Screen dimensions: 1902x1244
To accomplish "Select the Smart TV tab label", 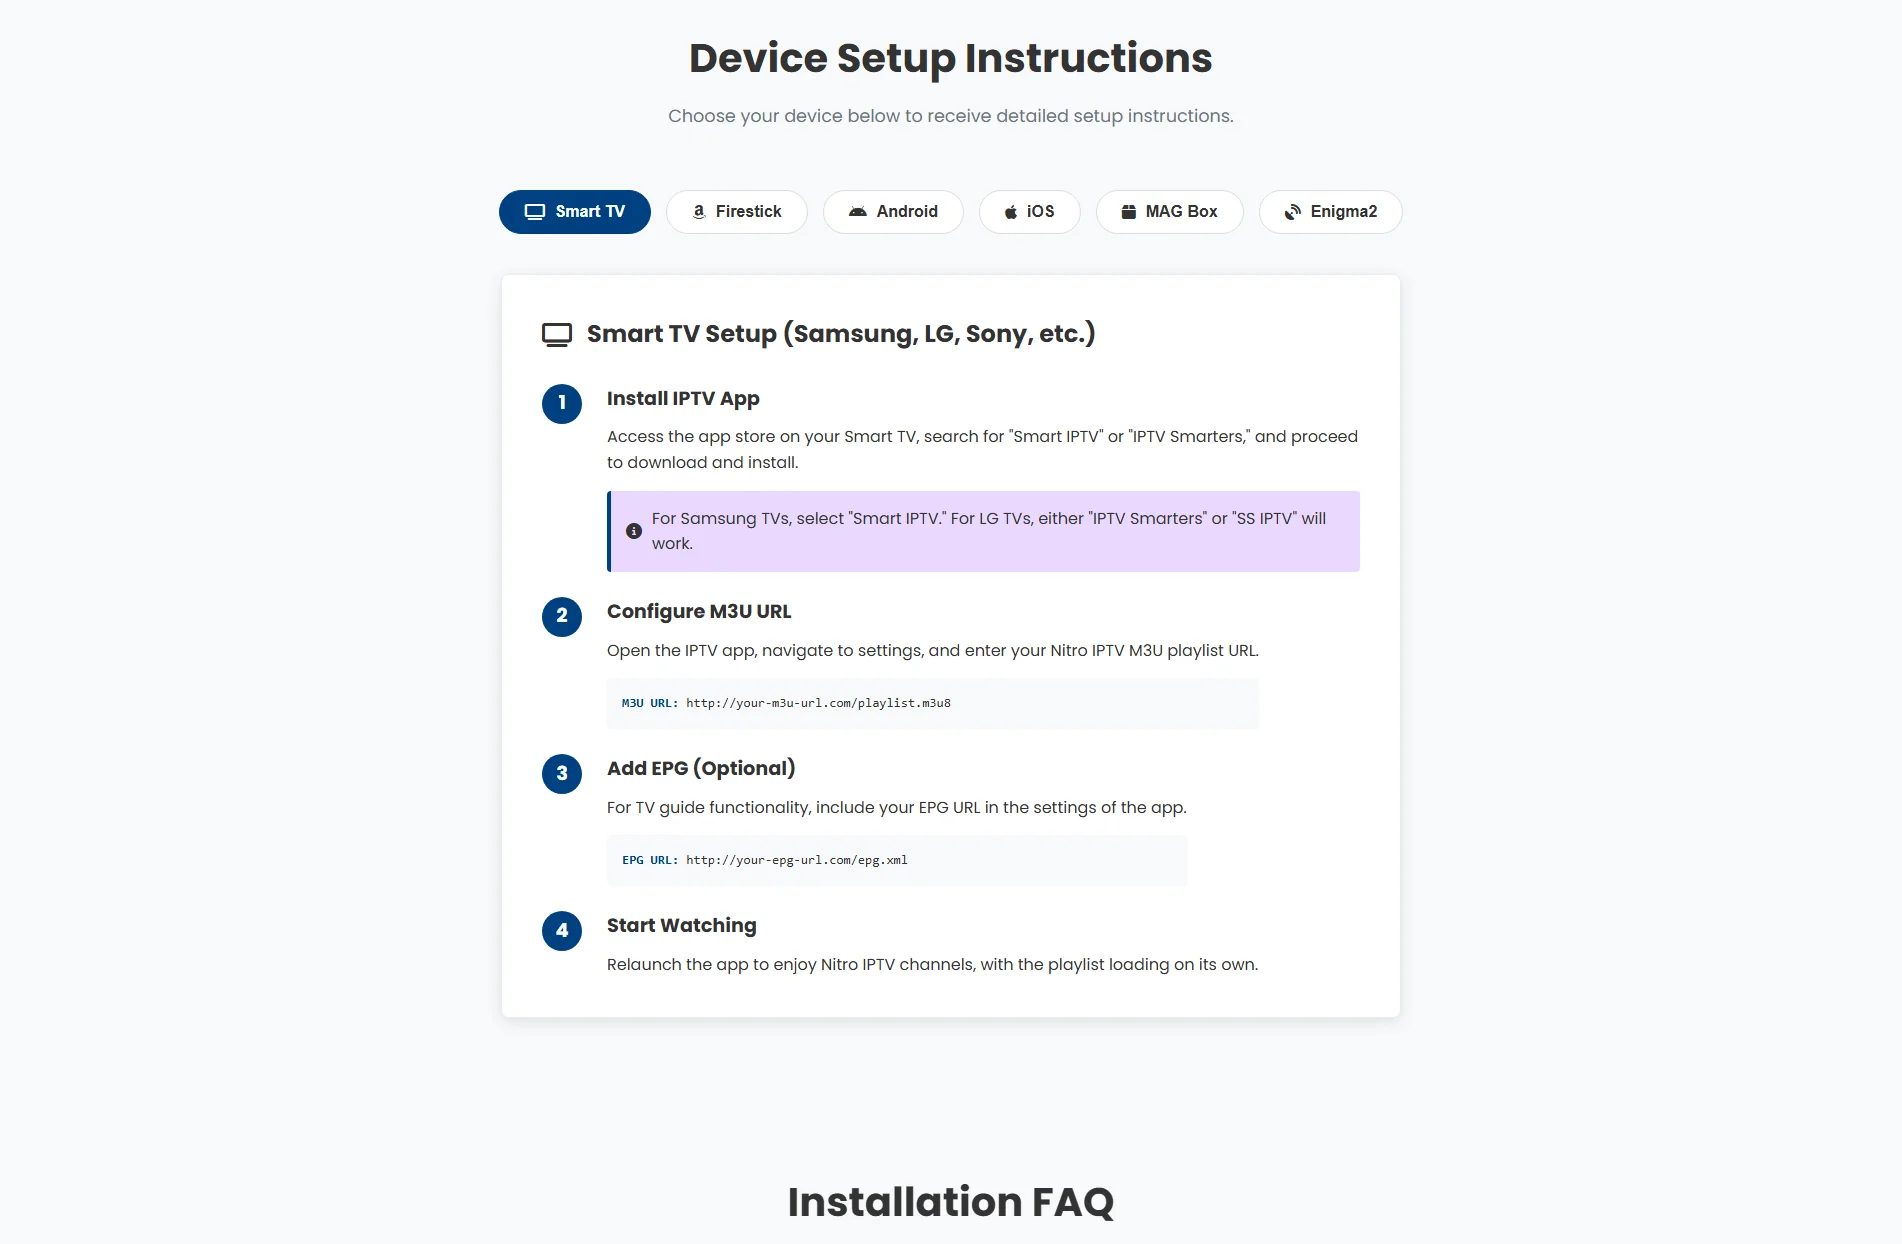I will click(590, 212).
